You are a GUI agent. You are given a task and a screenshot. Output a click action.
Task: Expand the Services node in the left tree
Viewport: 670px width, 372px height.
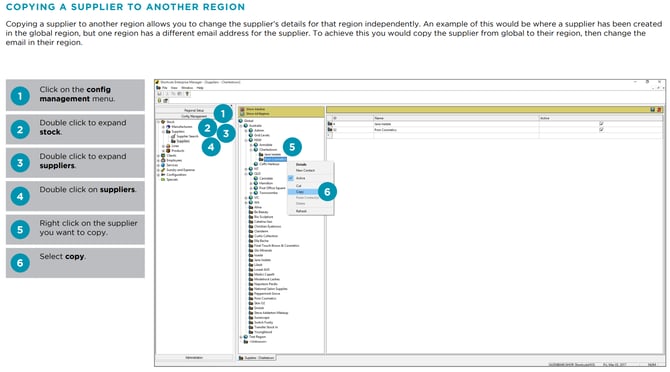pos(159,165)
